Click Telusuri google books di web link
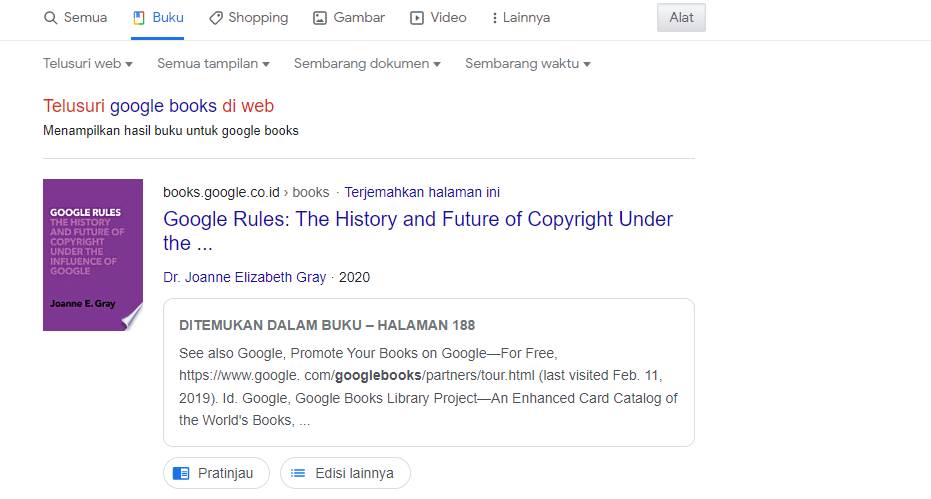 pyautogui.click(x=159, y=106)
